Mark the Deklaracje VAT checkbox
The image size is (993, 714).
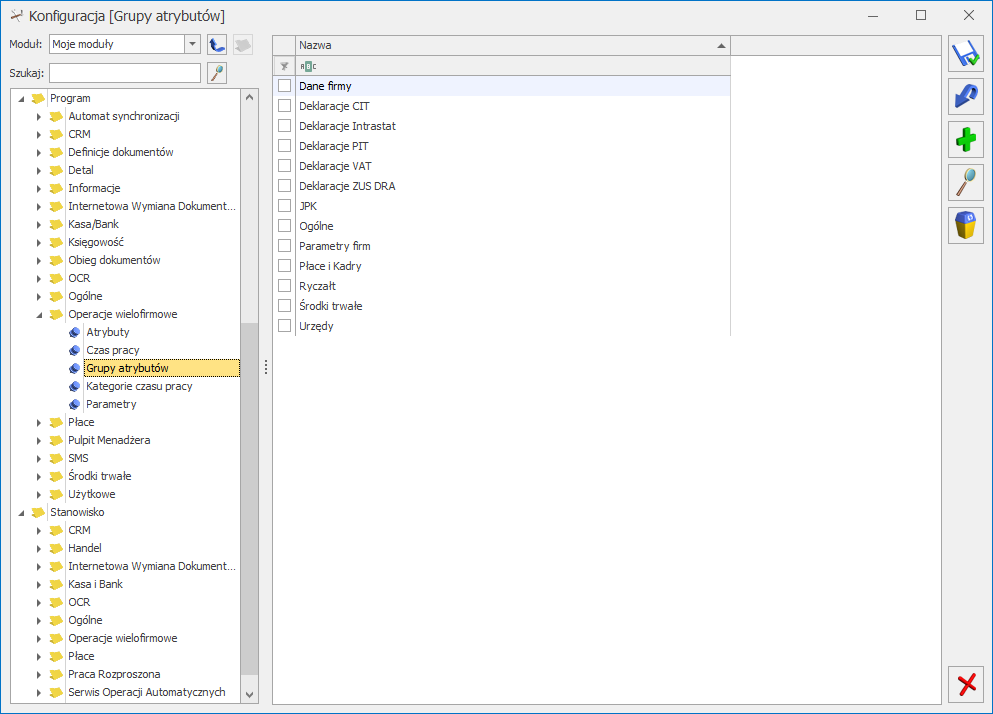pyautogui.click(x=284, y=165)
